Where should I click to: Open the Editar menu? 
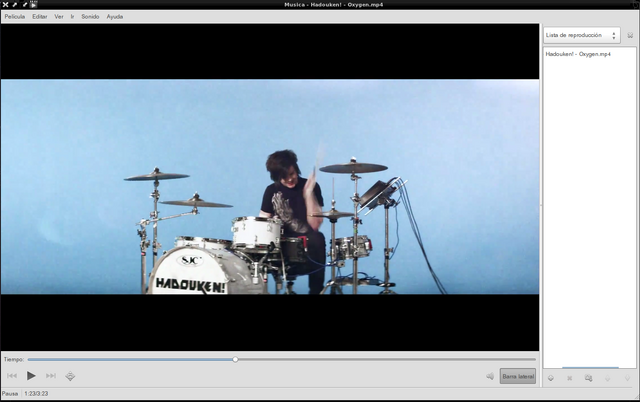pos(40,17)
